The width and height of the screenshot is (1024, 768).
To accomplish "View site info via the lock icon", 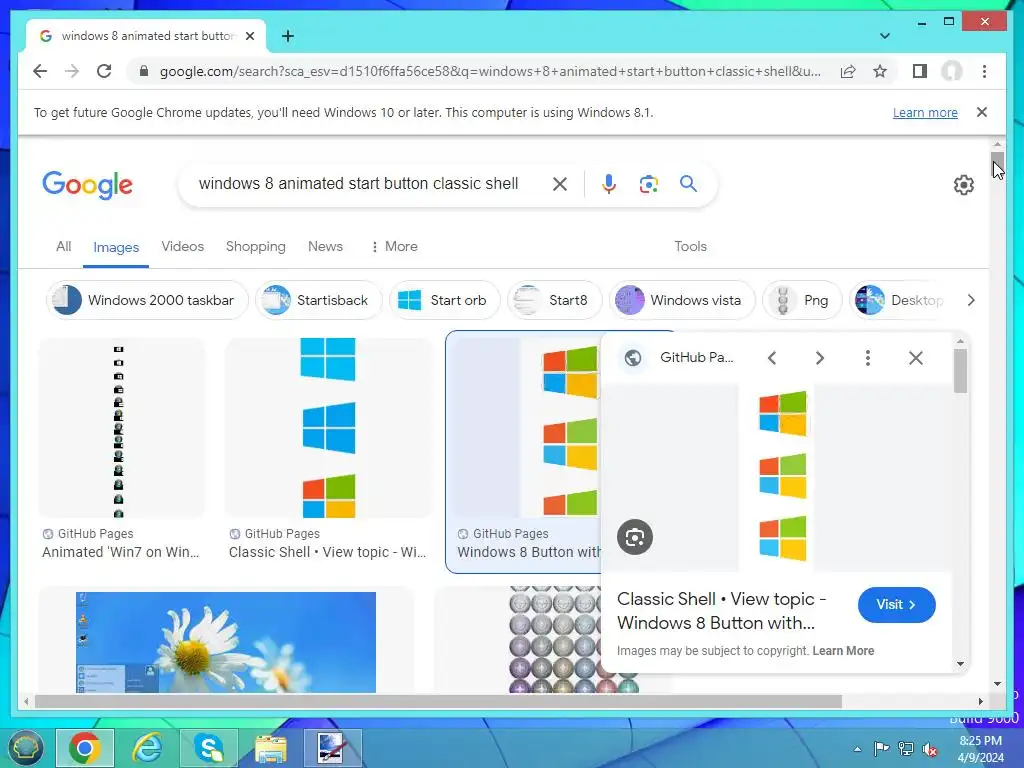I will tap(144, 71).
